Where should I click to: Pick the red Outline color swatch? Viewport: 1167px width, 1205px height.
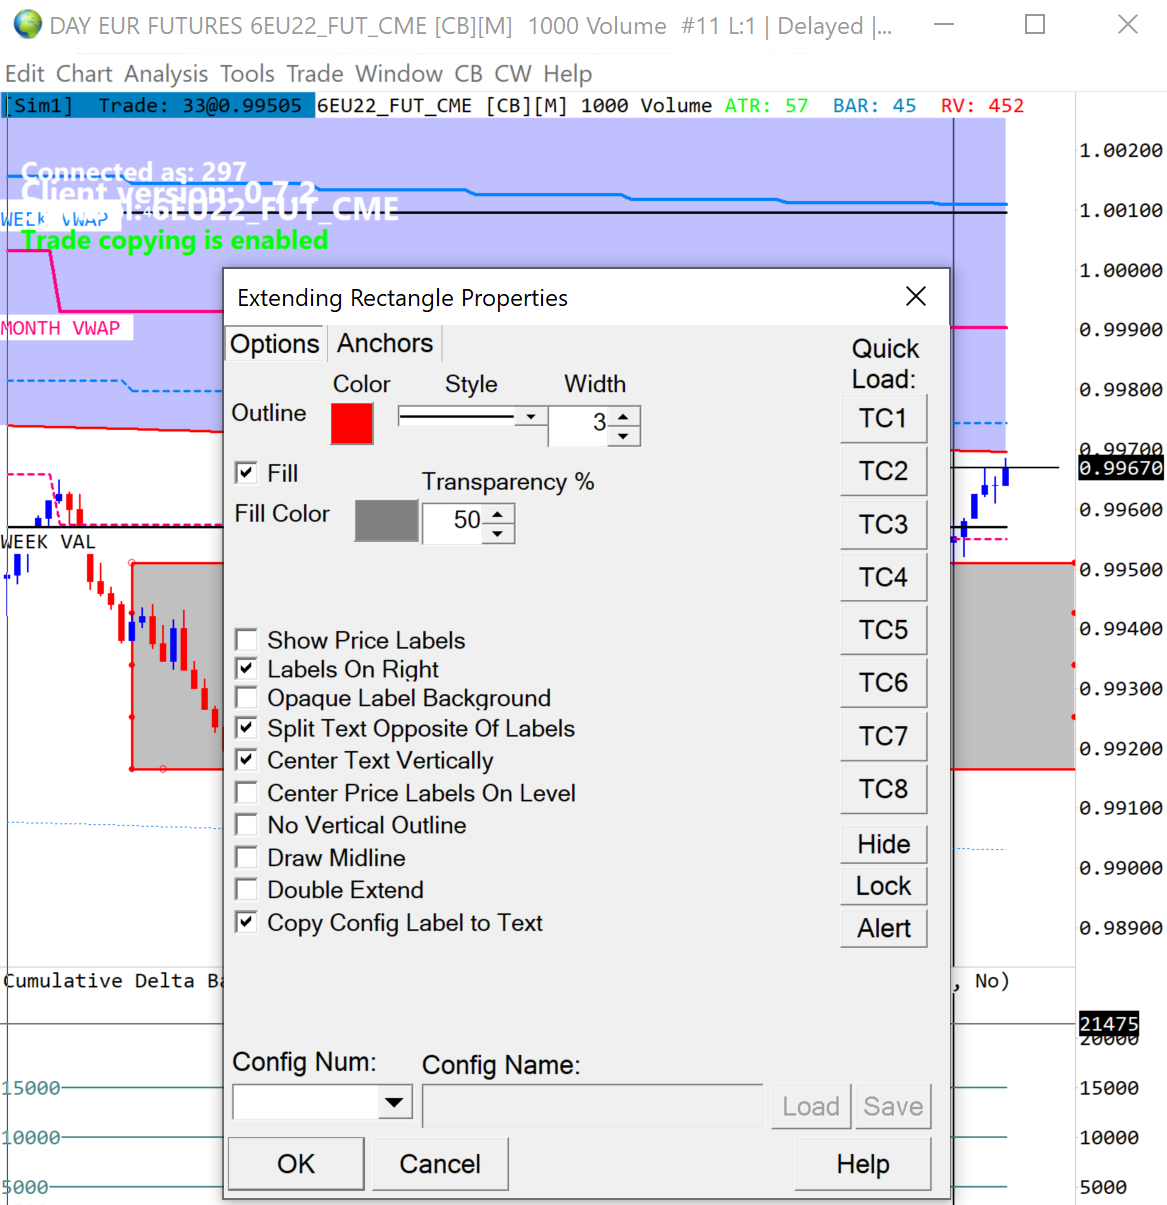[x=352, y=423]
